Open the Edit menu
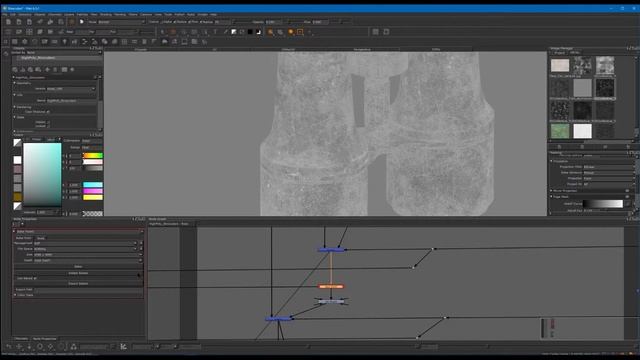Image resolution: width=640 pixels, height=360 pixels. pos(13,14)
